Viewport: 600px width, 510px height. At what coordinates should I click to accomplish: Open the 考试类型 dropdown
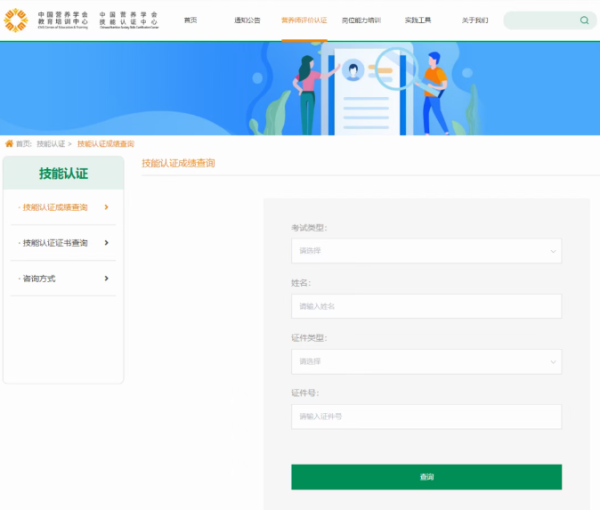tap(425, 251)
